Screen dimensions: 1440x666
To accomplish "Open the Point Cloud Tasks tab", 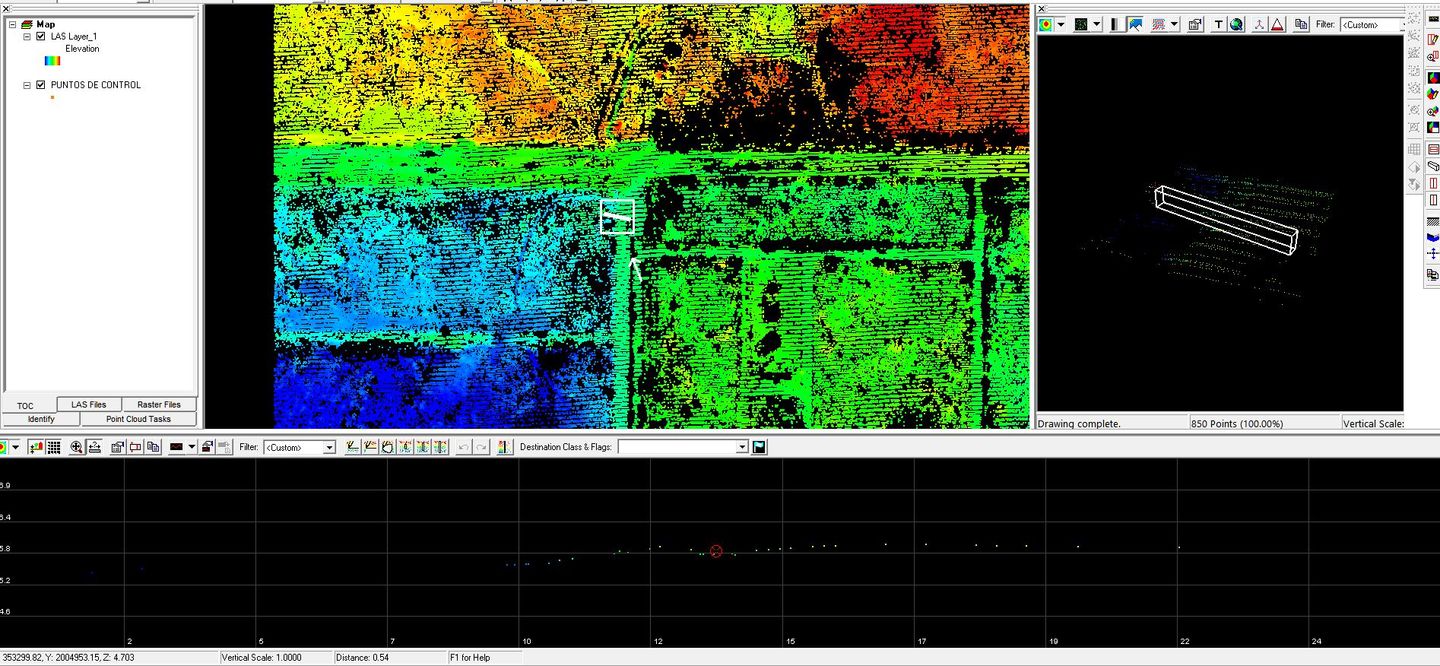I will [139, 419].
